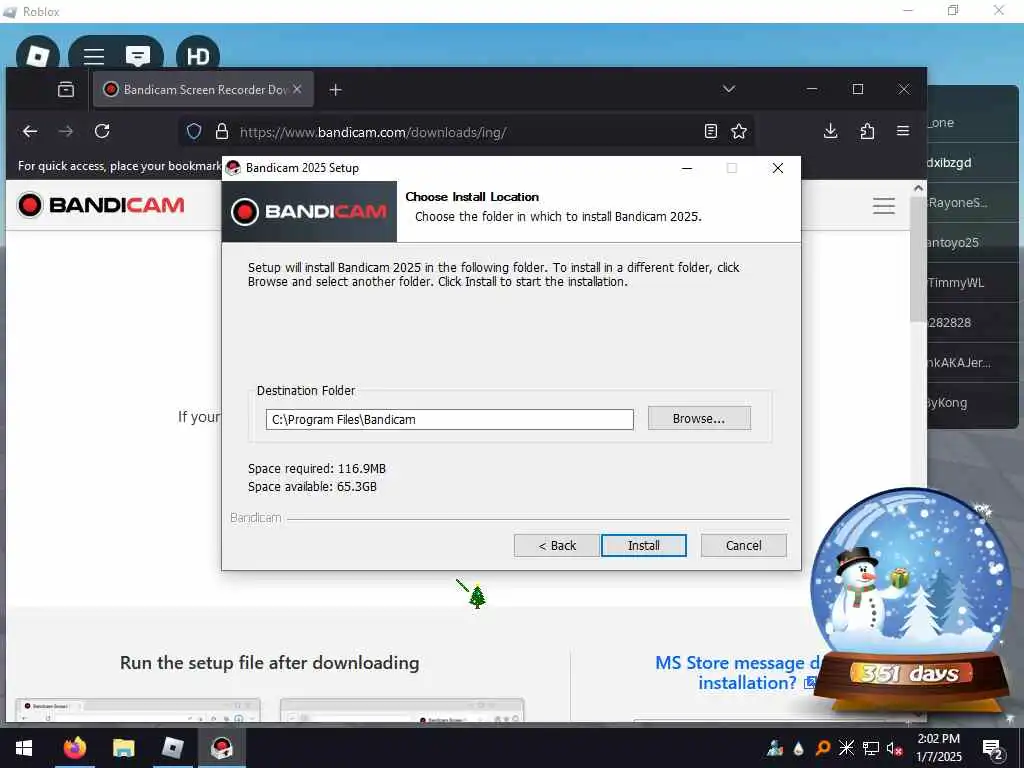Click the orange magnifier tray icon
Viewport: 1024px width, 768px height.
tap(823, 748)
